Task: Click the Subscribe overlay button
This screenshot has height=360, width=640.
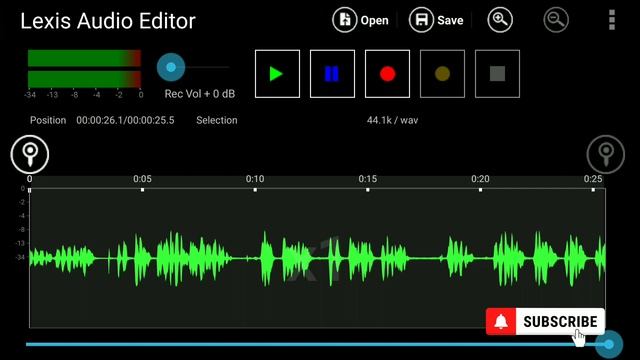Action: [545, 322]
